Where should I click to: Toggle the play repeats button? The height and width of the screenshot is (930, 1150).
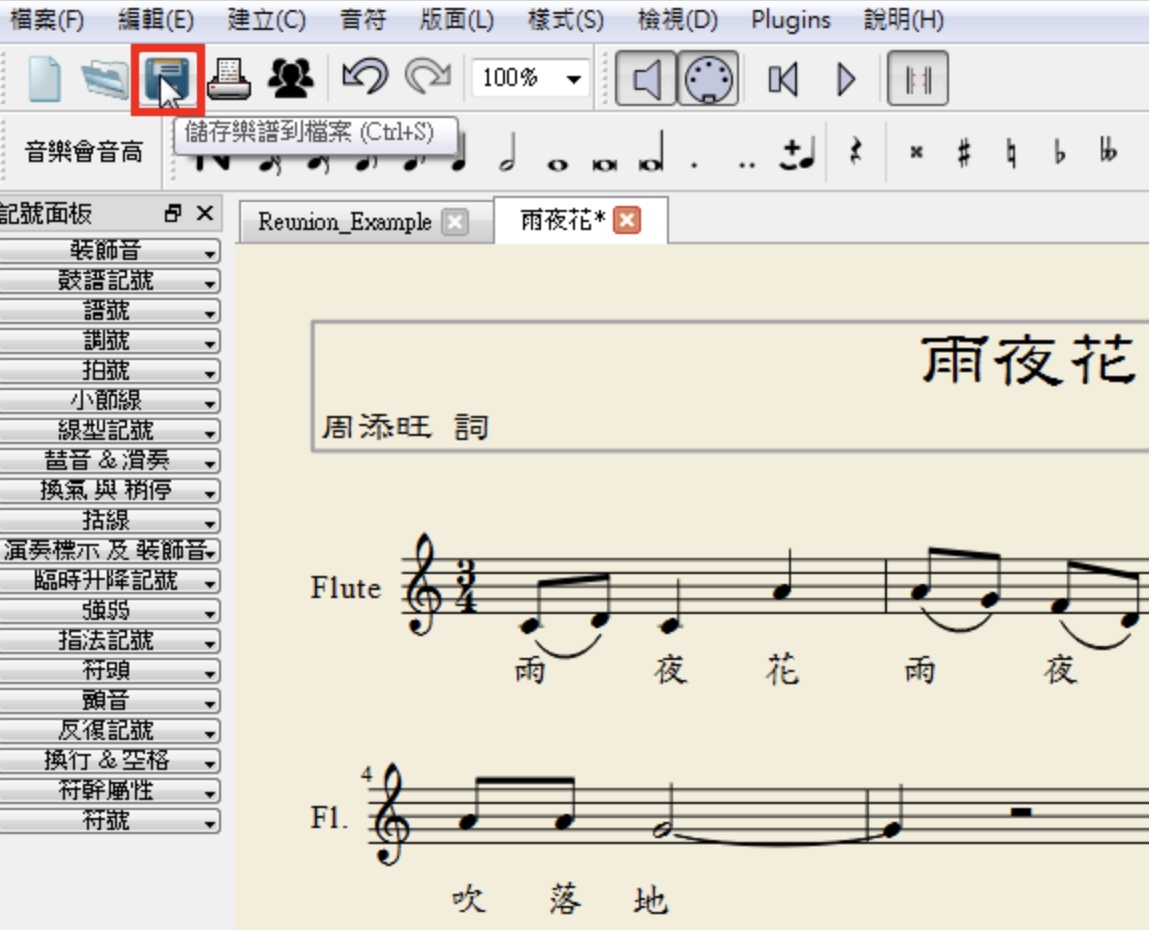pyautogui.click(x=918, y=78)
